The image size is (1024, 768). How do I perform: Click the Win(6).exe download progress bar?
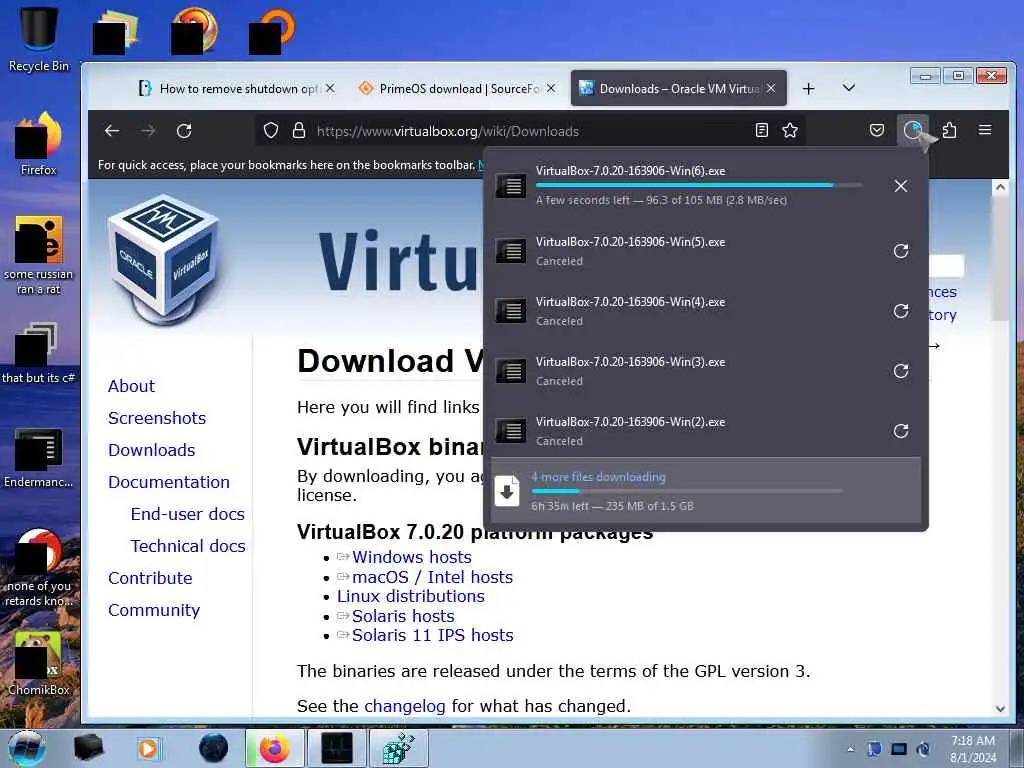[x=699, y=185]
